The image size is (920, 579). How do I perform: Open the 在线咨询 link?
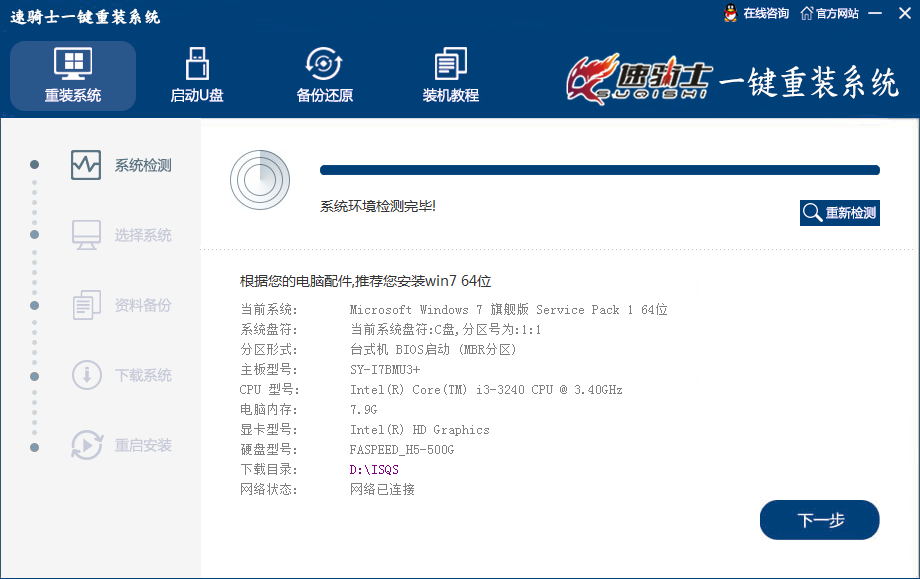click(766, 13)
